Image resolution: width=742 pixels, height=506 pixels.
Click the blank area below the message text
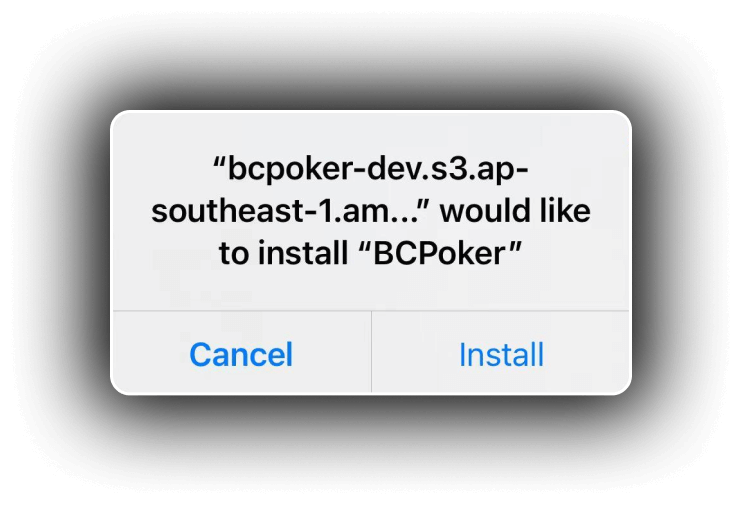pyautogui.click(x=371, y=289)
